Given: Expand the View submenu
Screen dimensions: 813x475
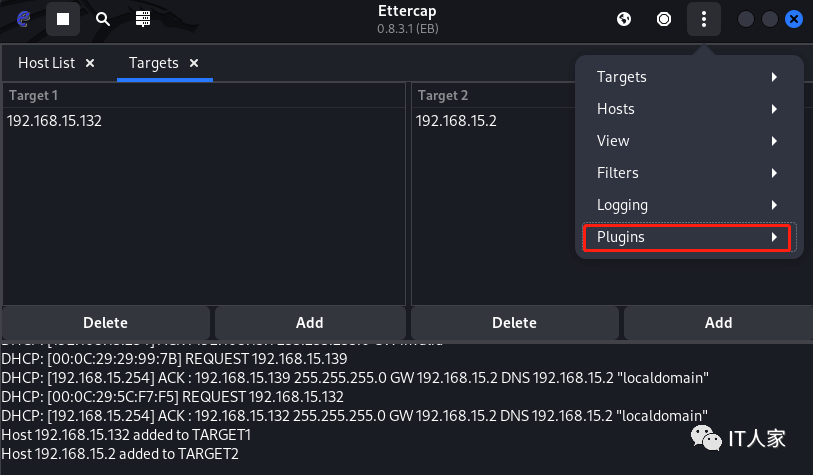Looking at the screenshot, I should (x=688, y=141).
